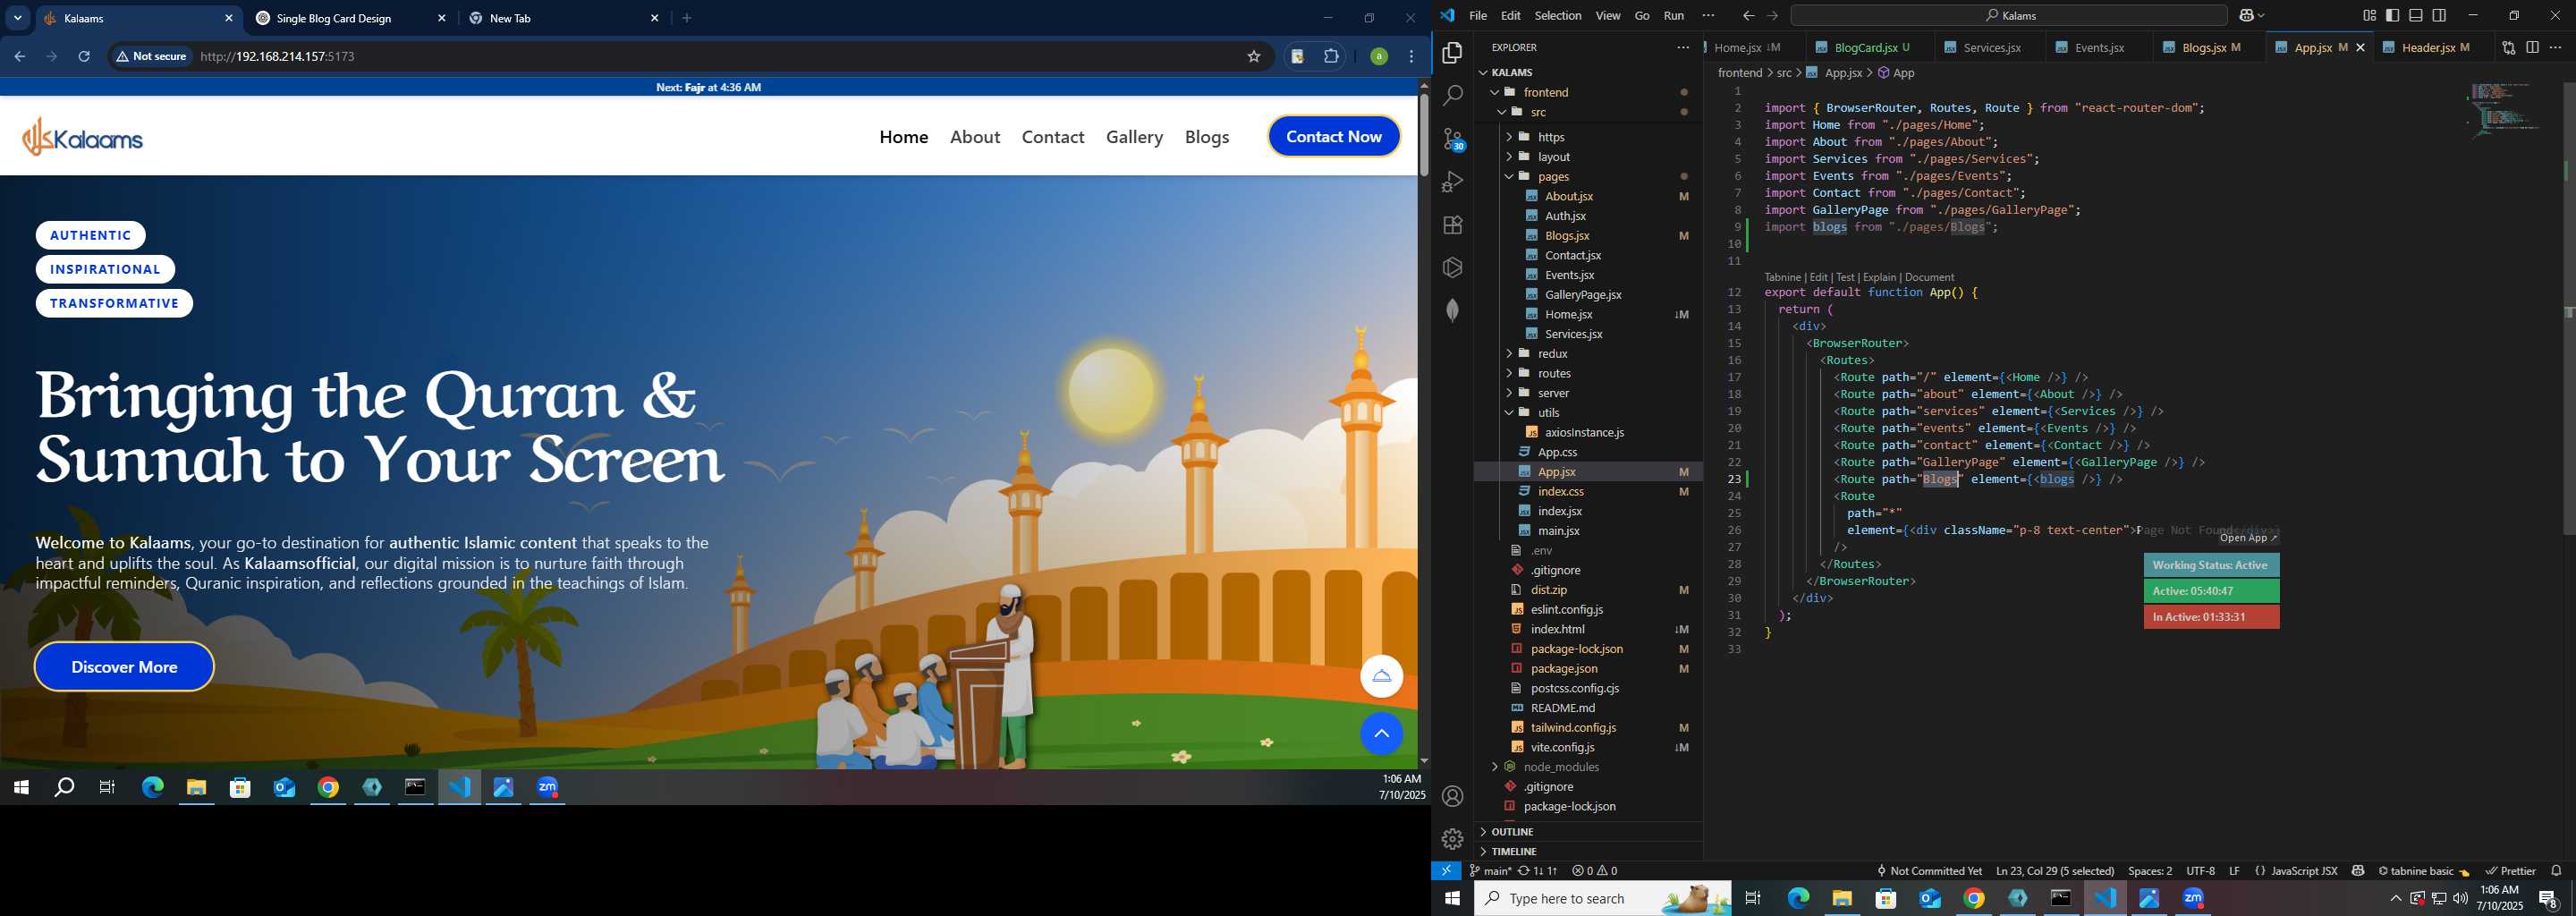Open Chrome tab search dropdown arrow

18,18
